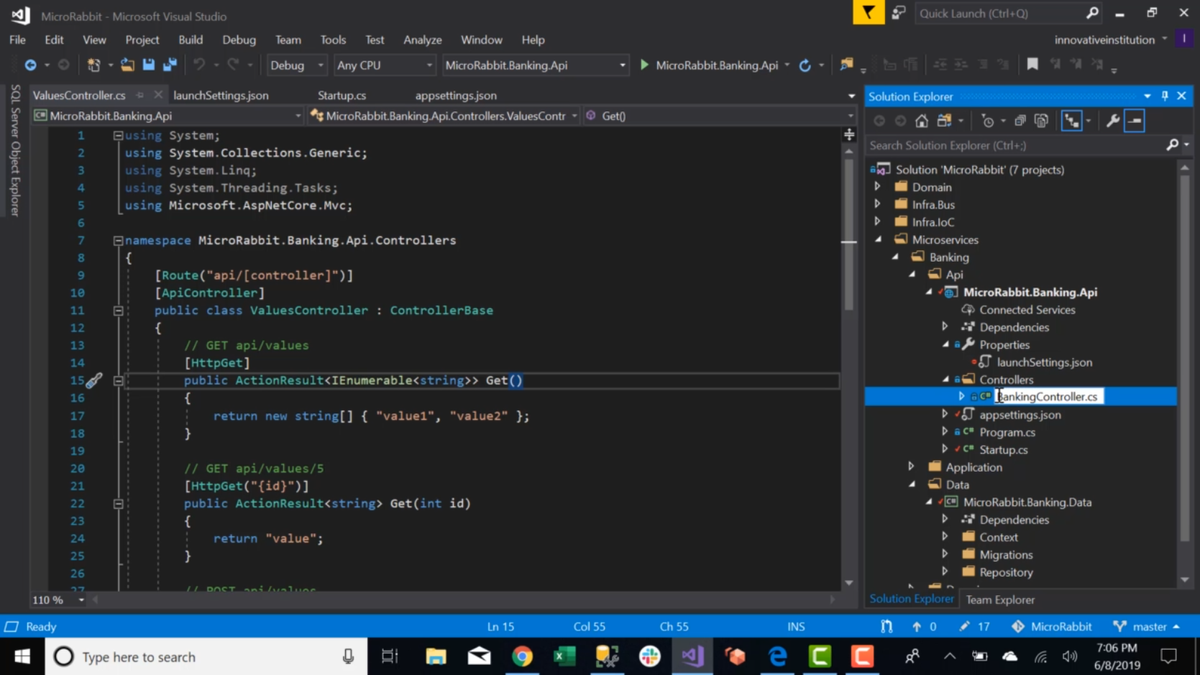Open the innovativeinstitution account menu
1200x675 pixels.
pos(1110,40)
